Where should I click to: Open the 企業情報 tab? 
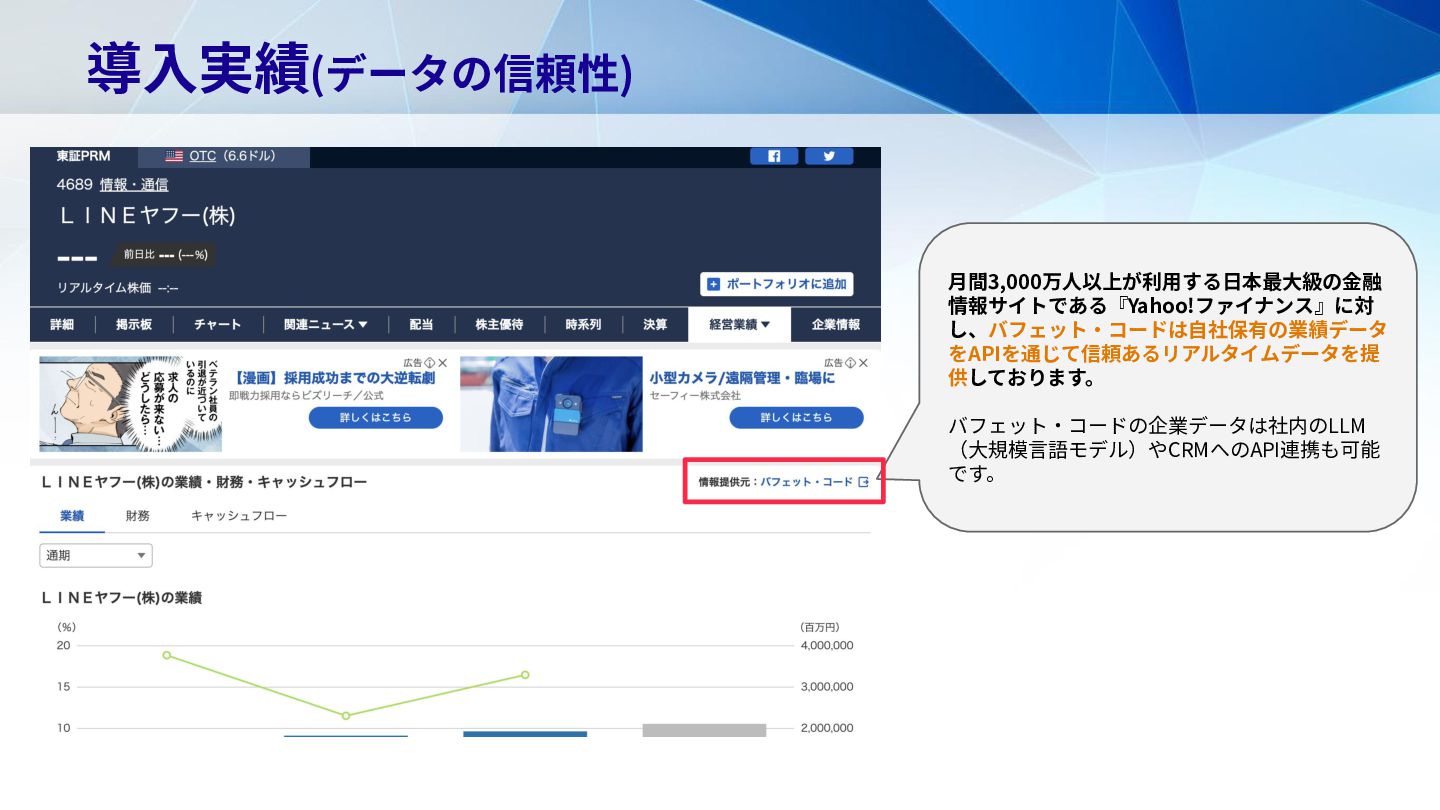point(836,325)
